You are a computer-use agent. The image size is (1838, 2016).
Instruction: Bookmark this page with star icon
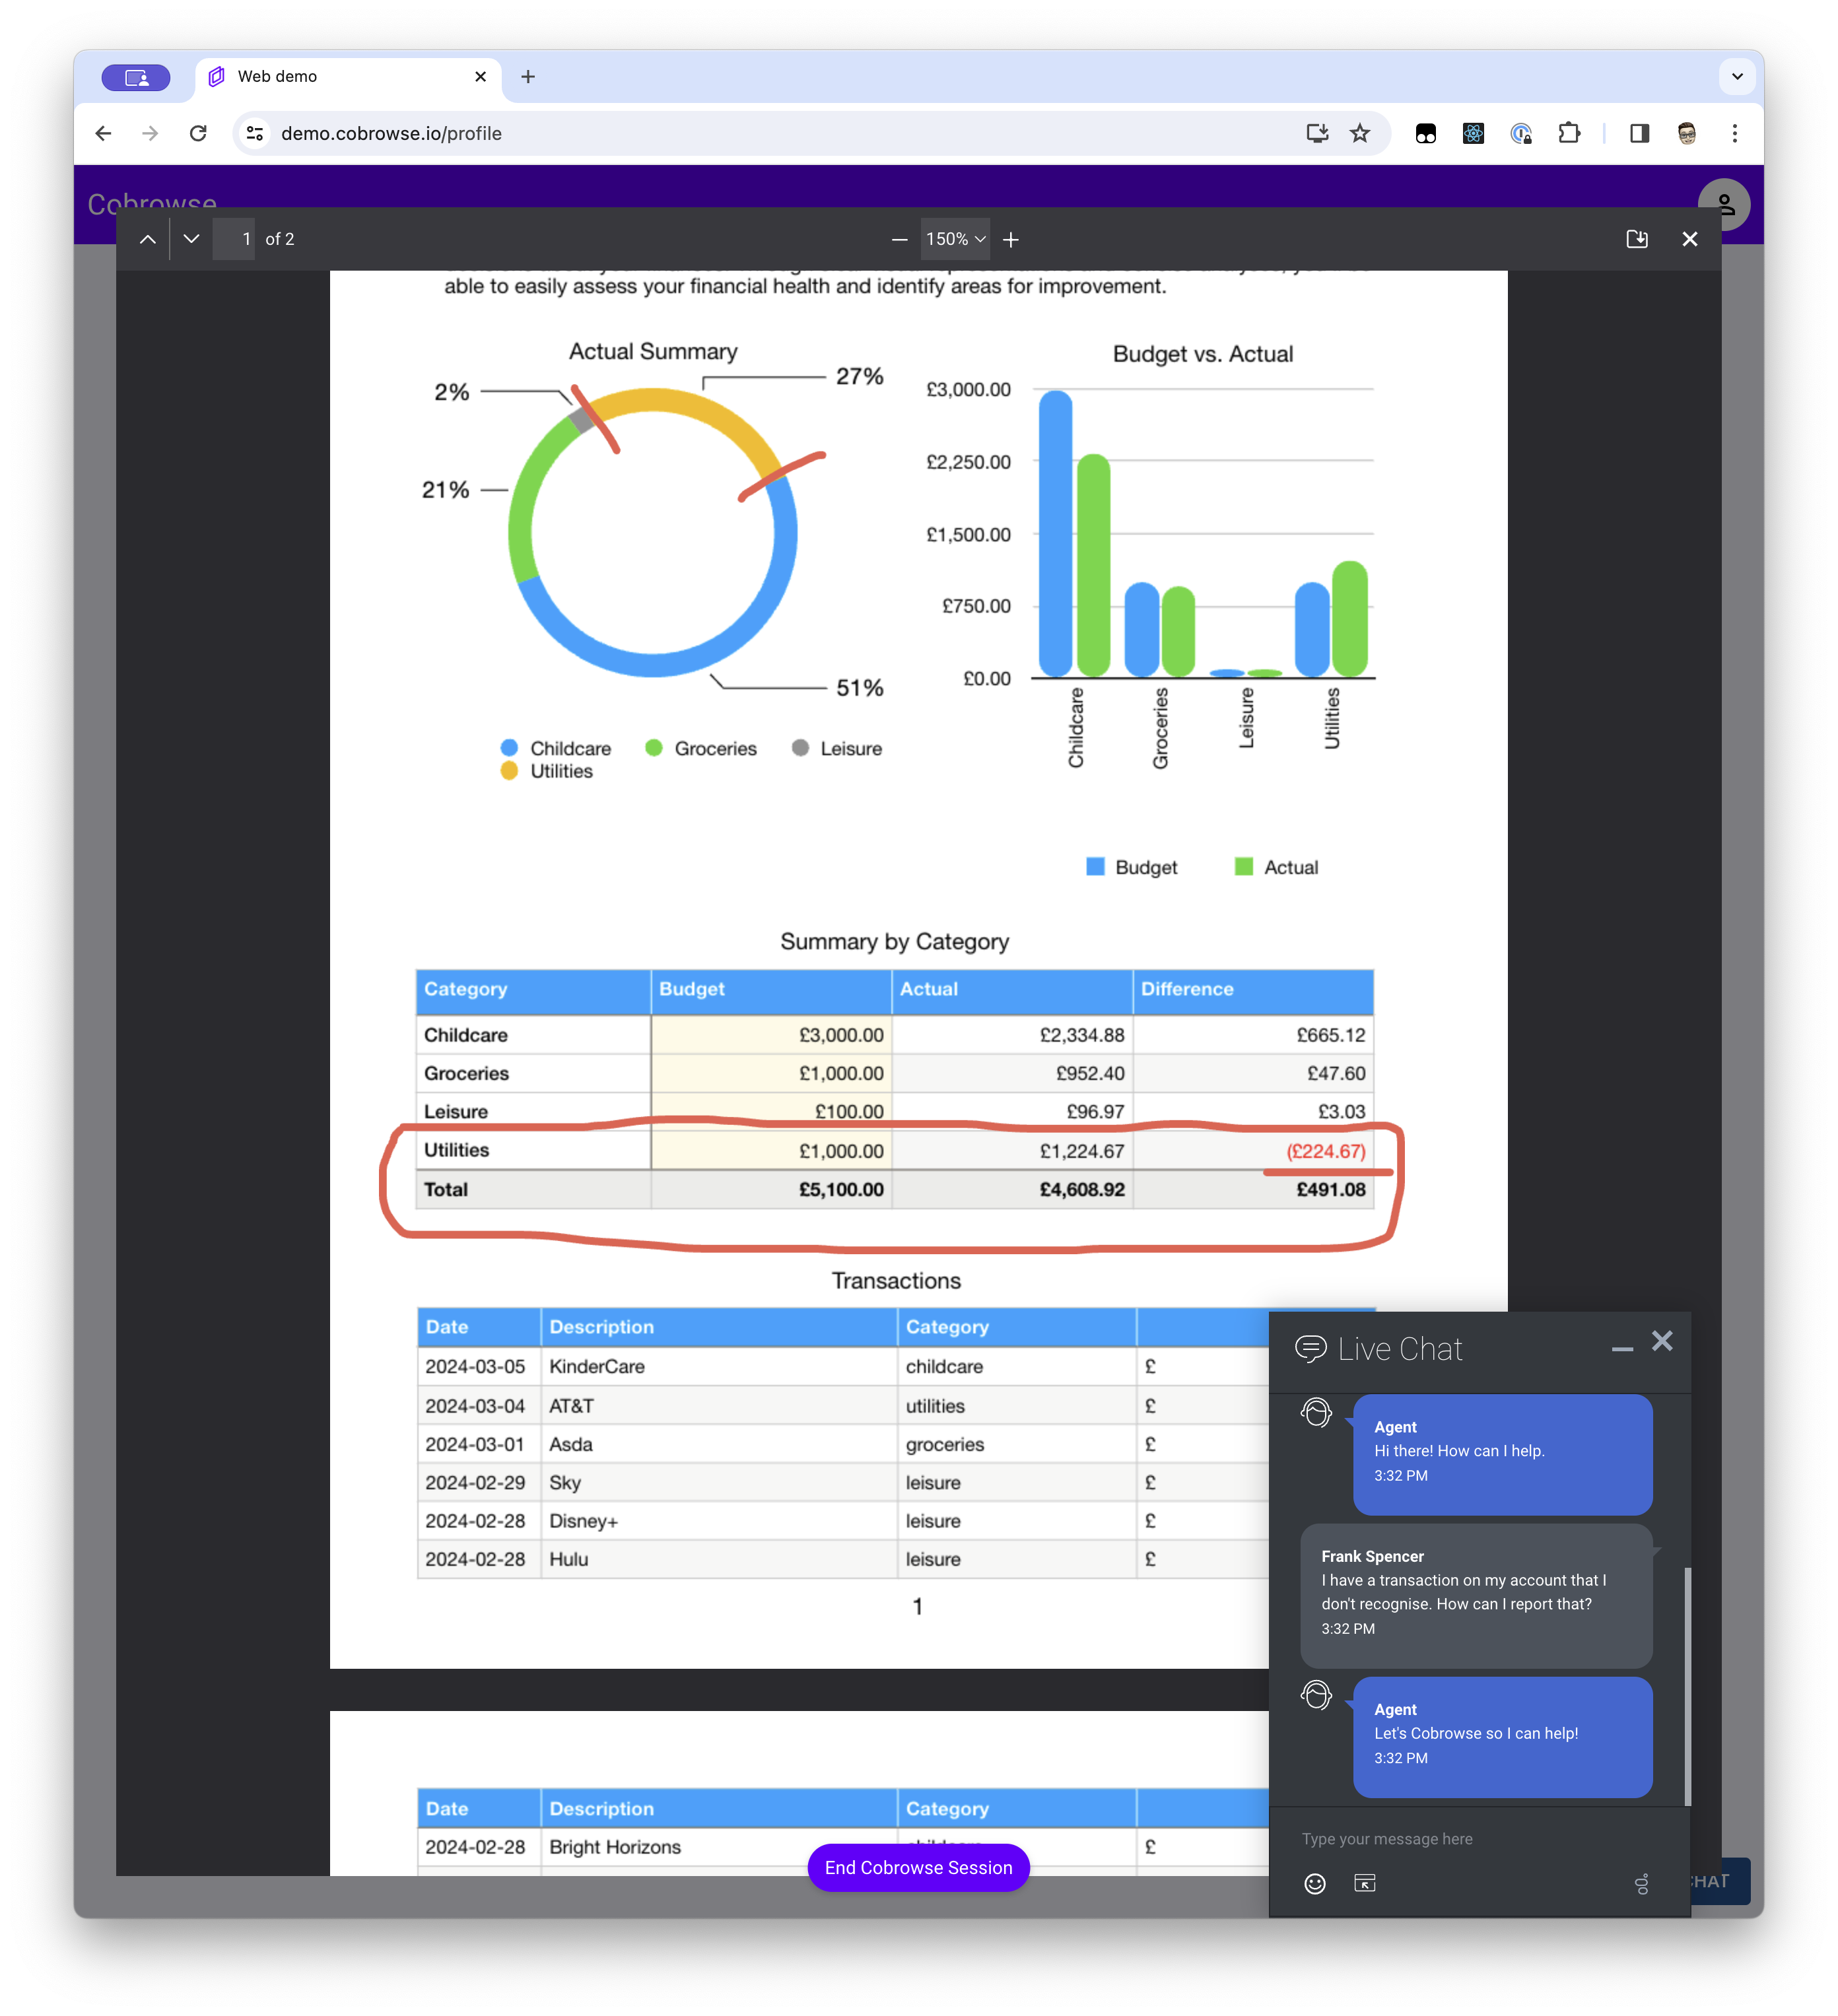1360,133
